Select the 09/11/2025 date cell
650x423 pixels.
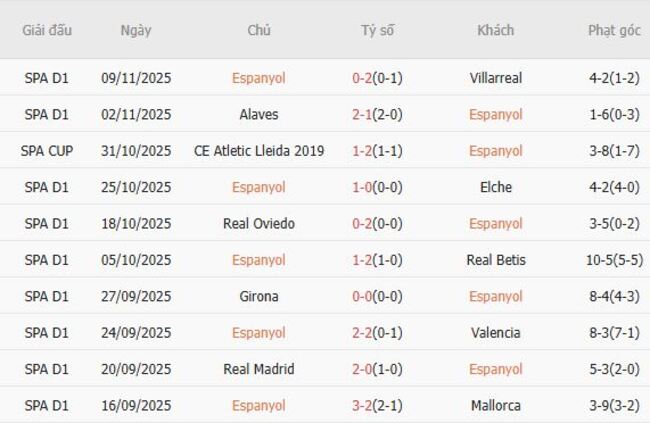pyautogui.click(x=136, y=78)
